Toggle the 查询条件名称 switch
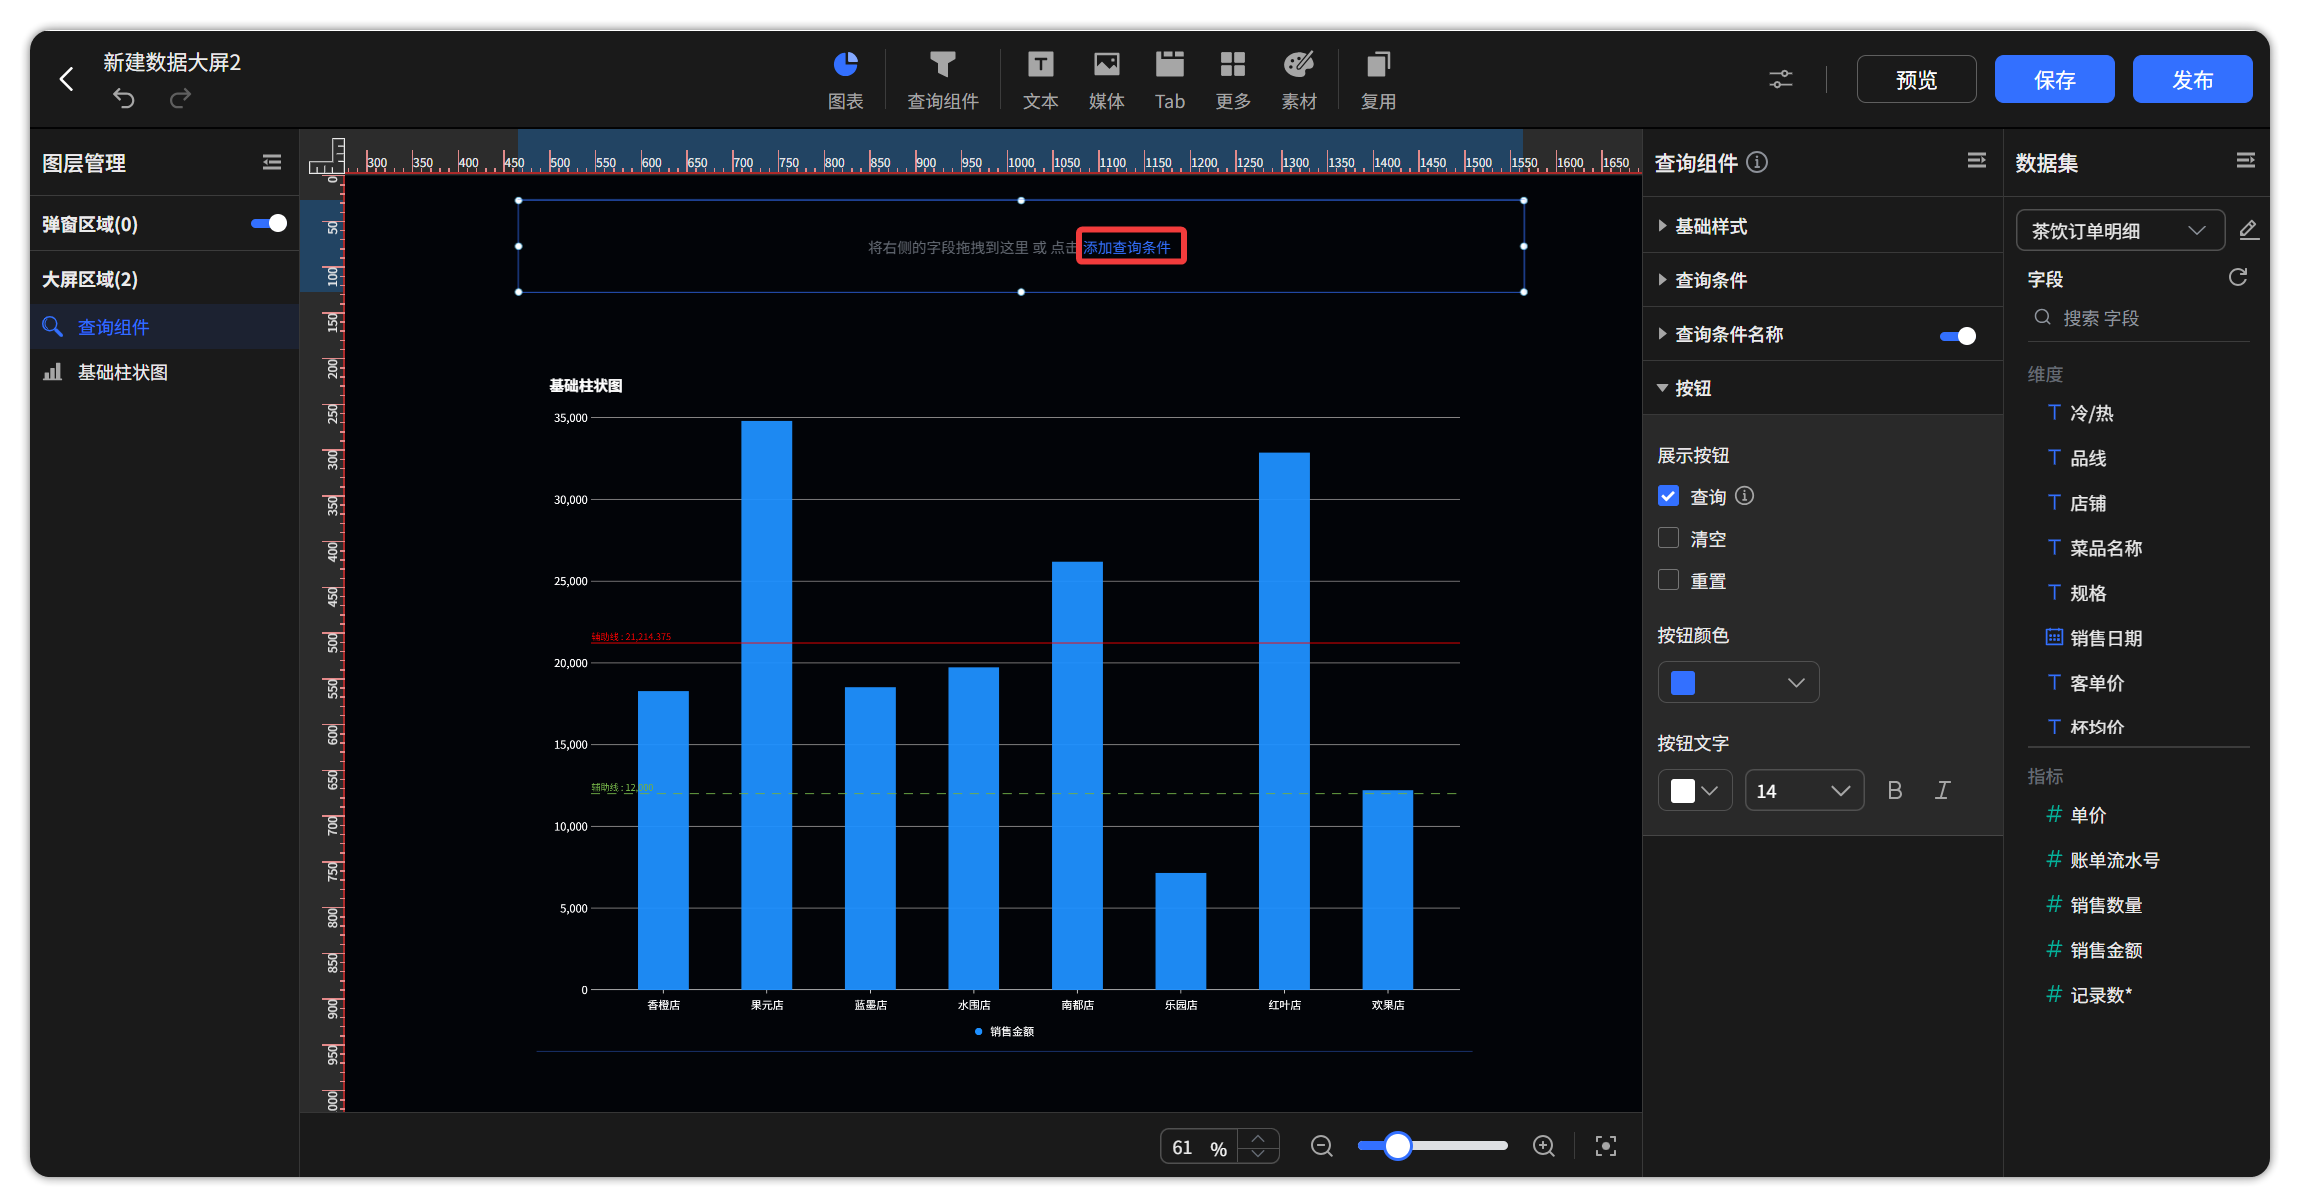 click(1958, 336)
